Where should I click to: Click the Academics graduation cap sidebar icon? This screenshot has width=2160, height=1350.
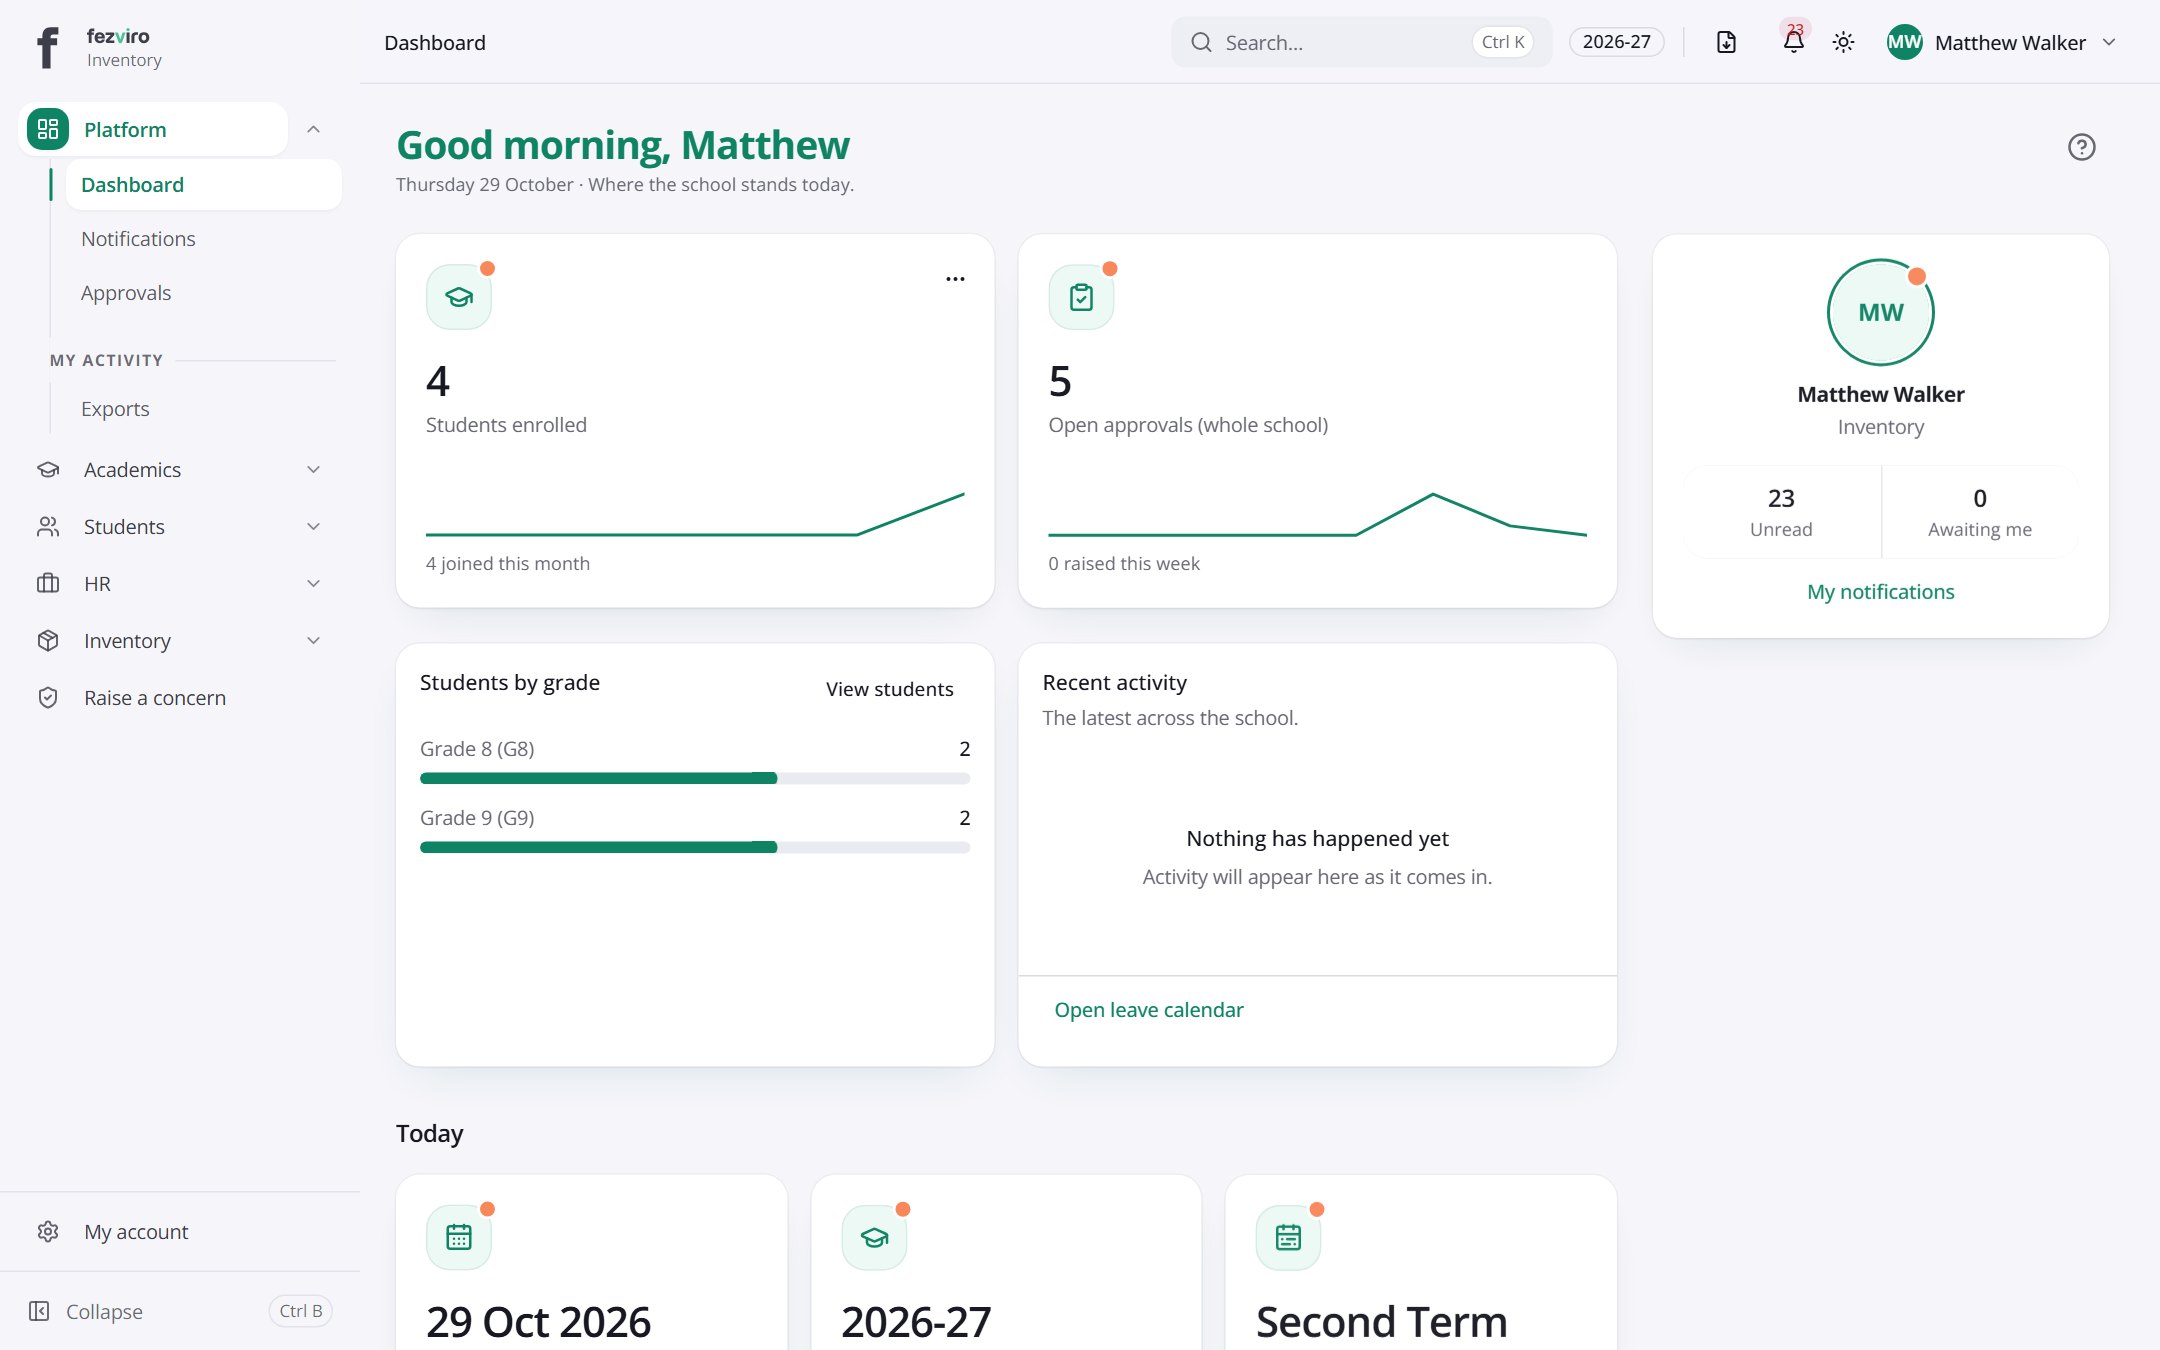coord(48,470)
